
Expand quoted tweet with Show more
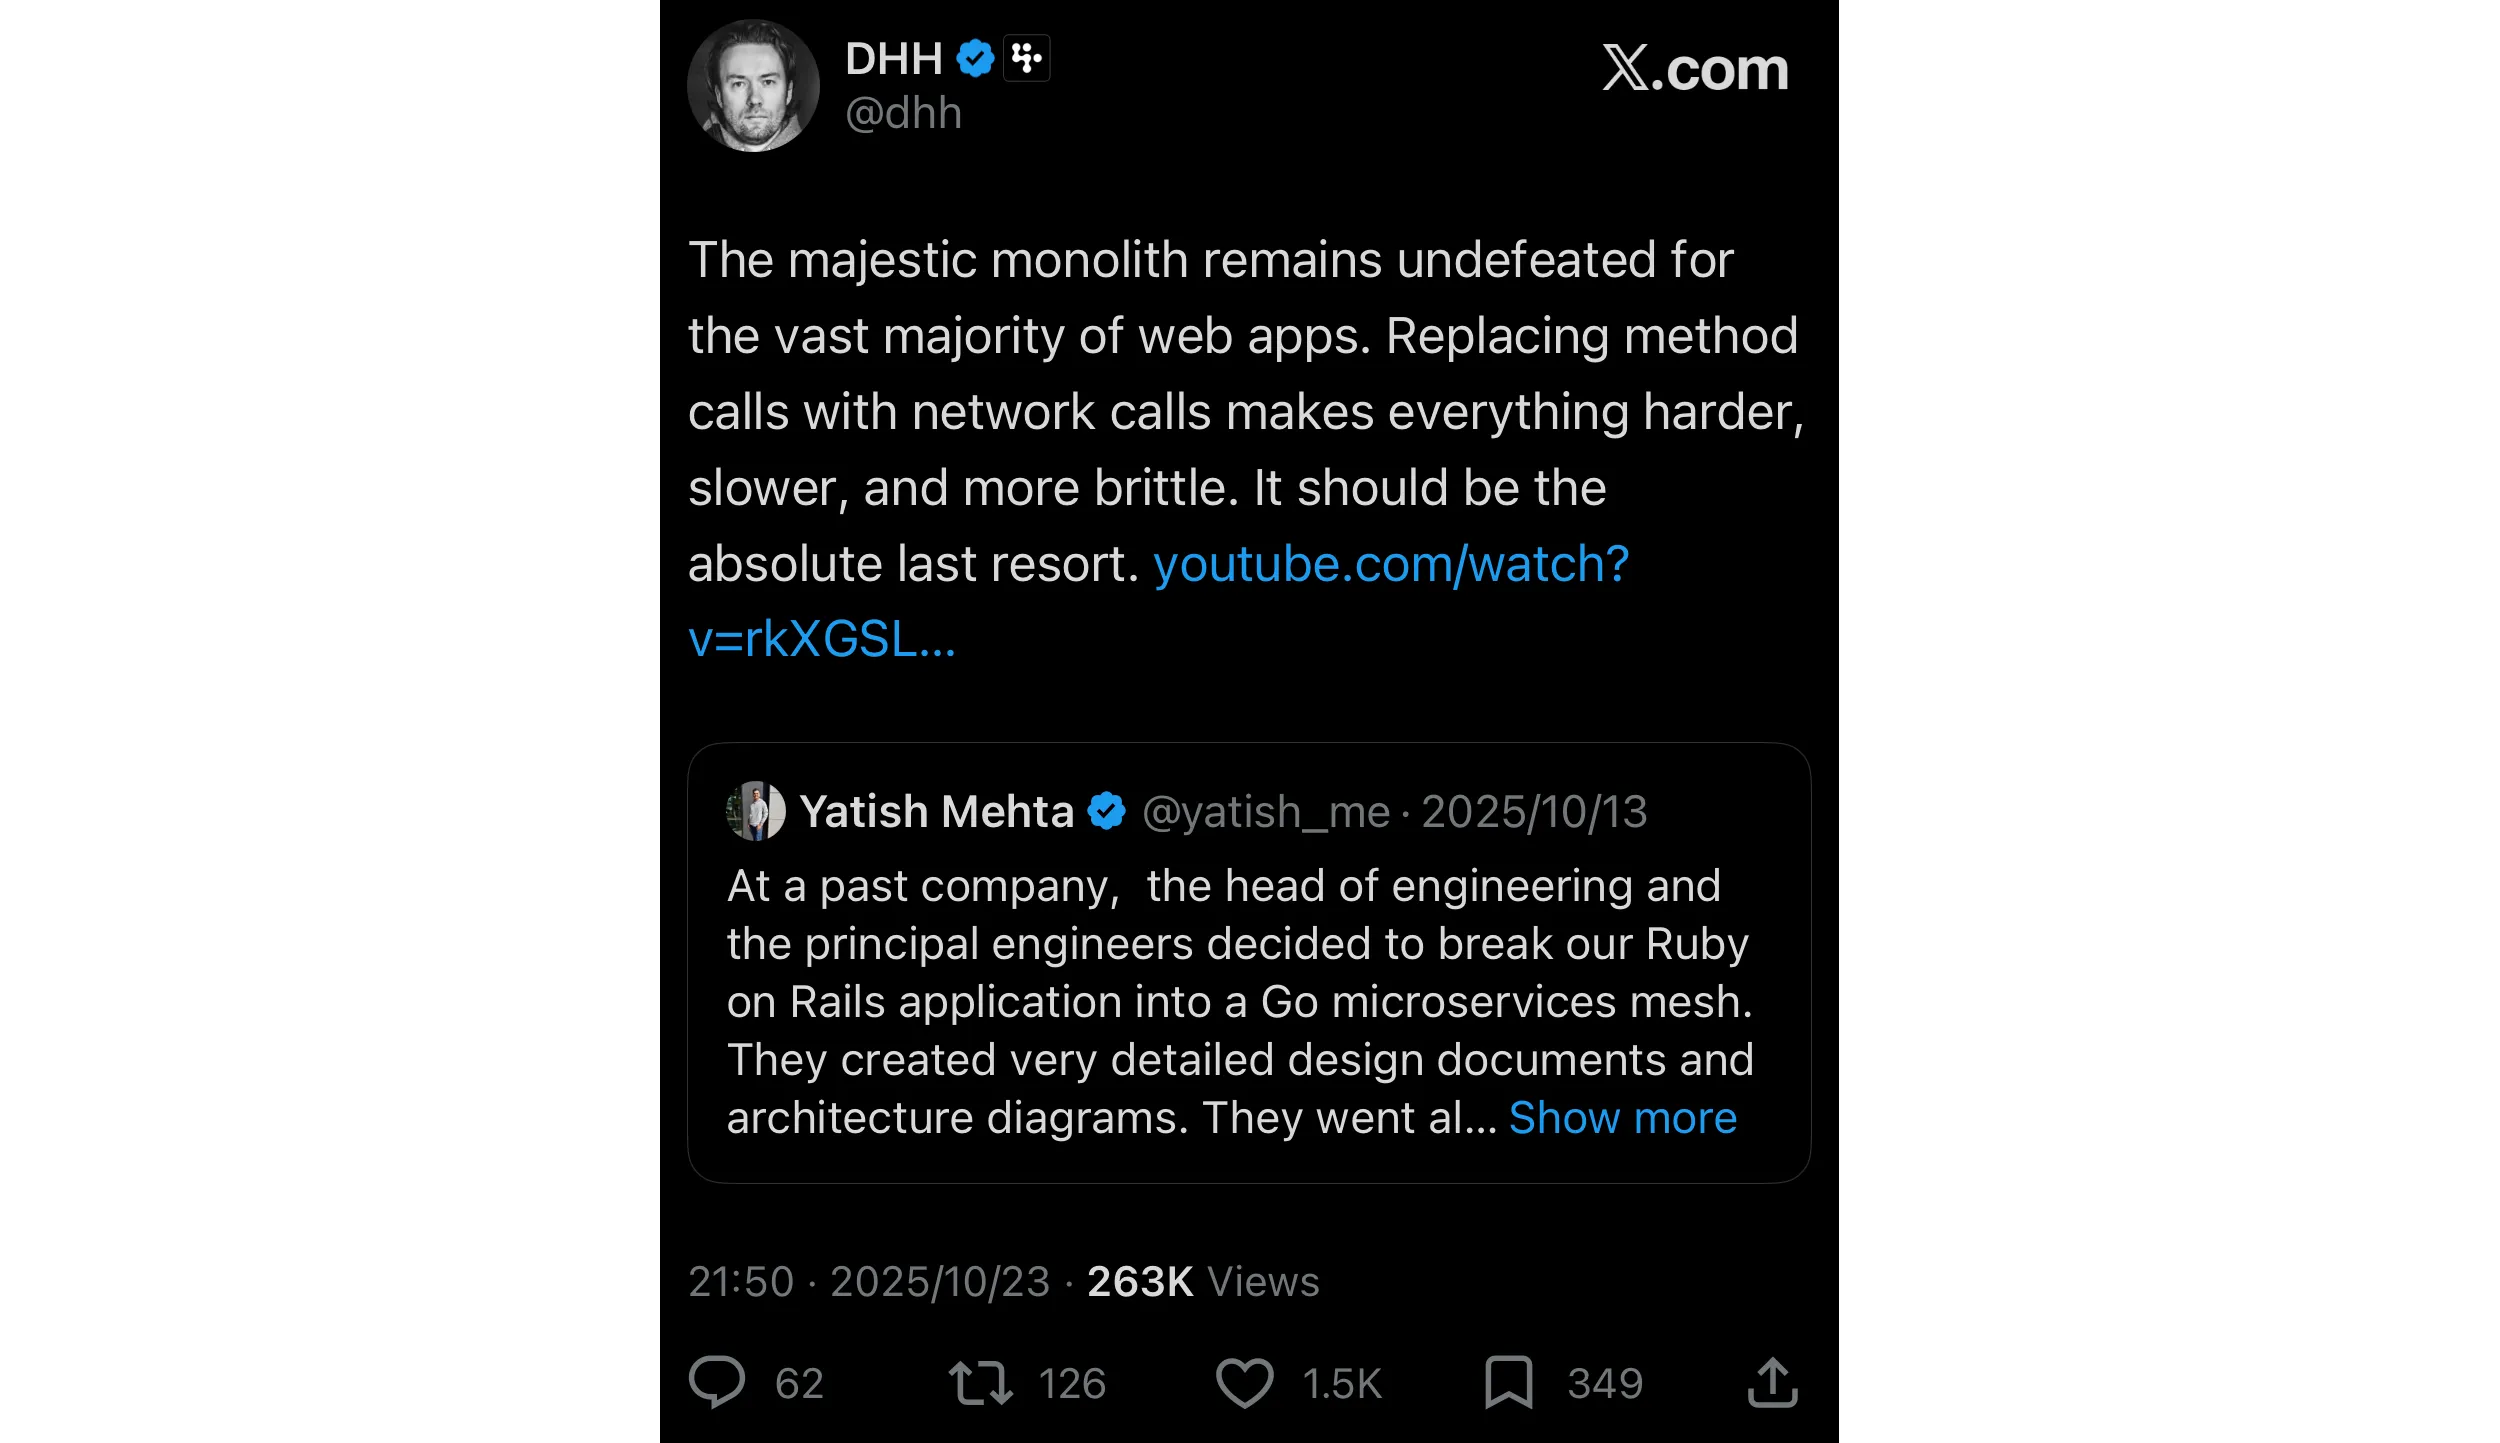(1622, 1118)
